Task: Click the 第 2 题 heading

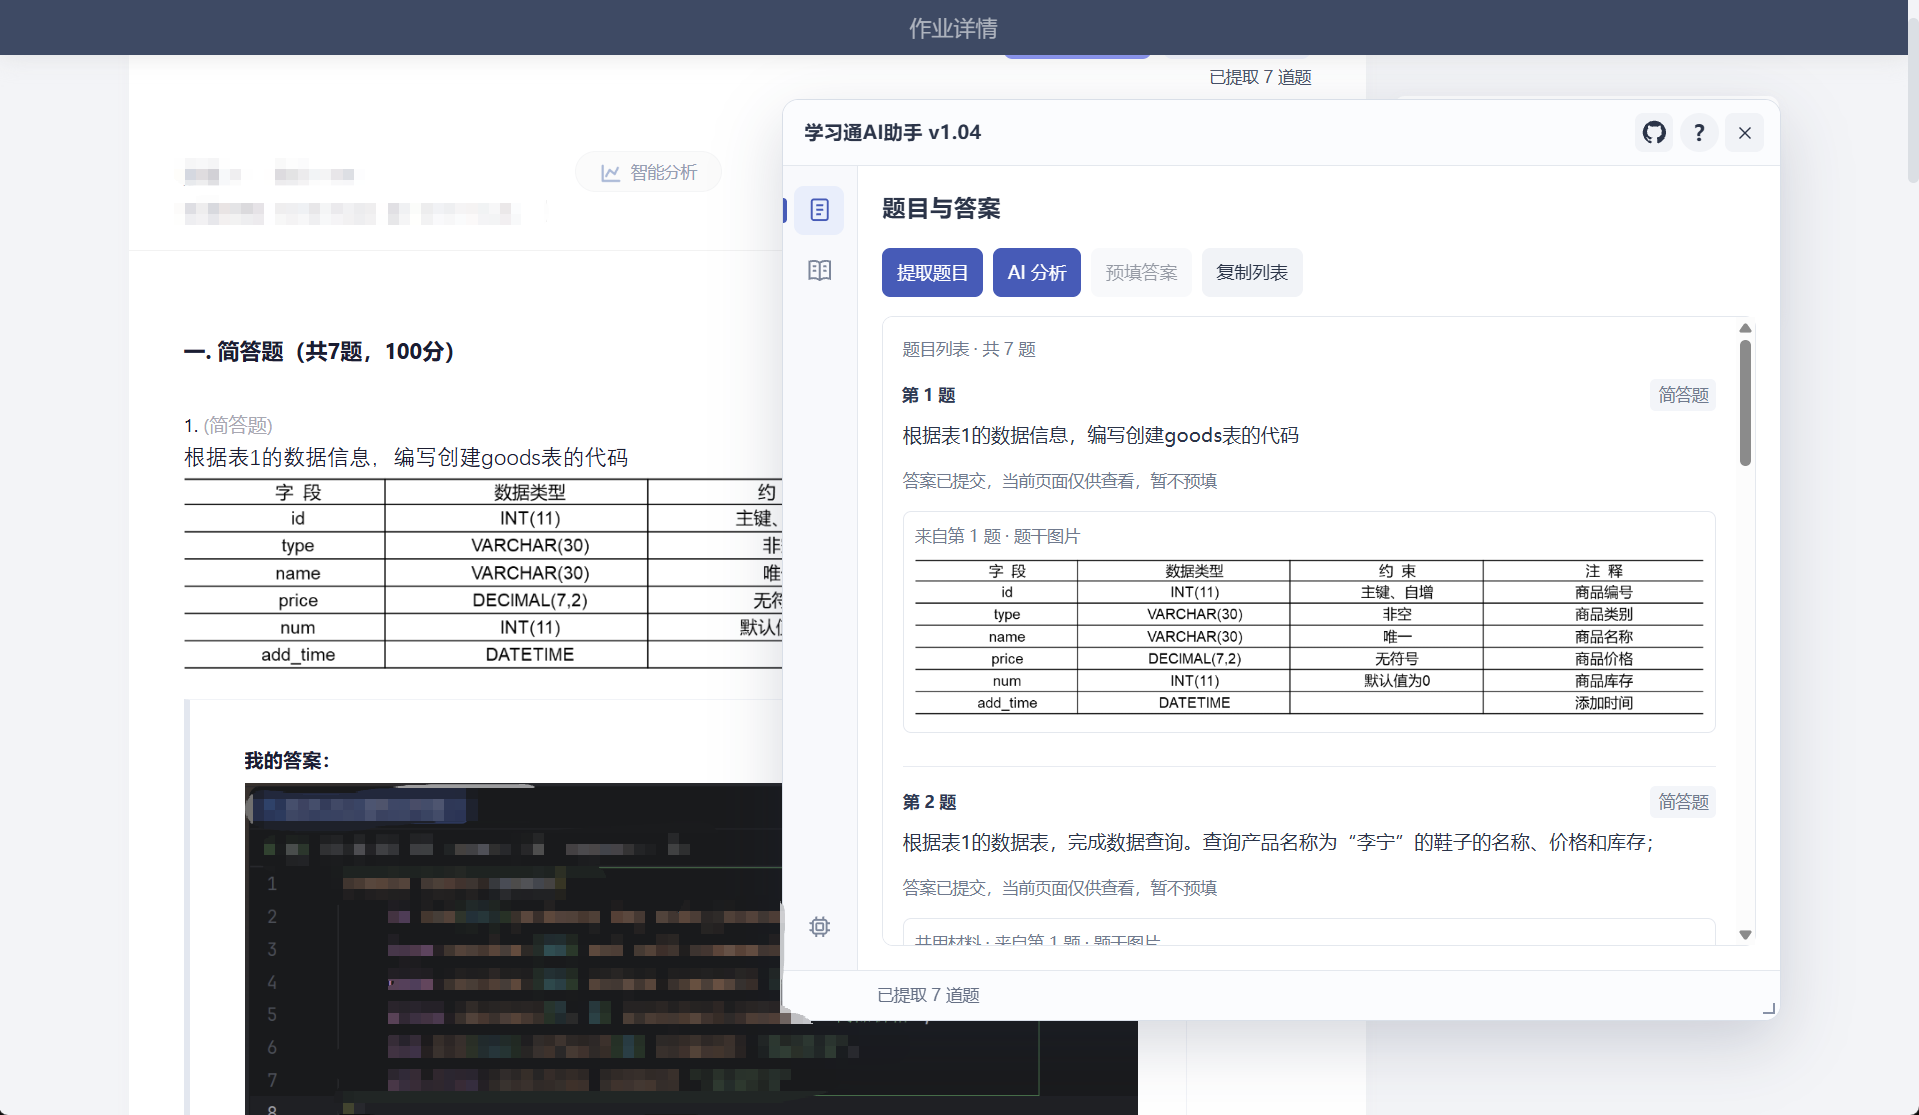Action: pyautogui.click(x=929, y=802)
